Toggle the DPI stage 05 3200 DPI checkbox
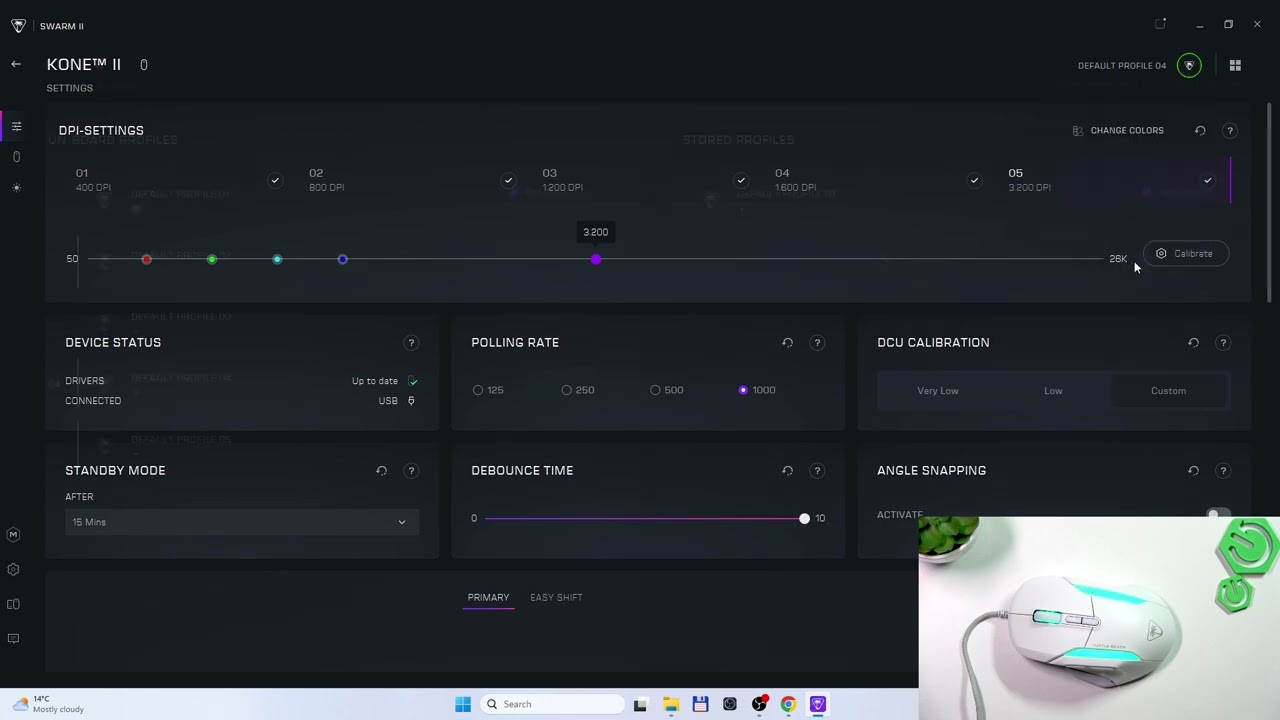 click(x=1207, y=180)
